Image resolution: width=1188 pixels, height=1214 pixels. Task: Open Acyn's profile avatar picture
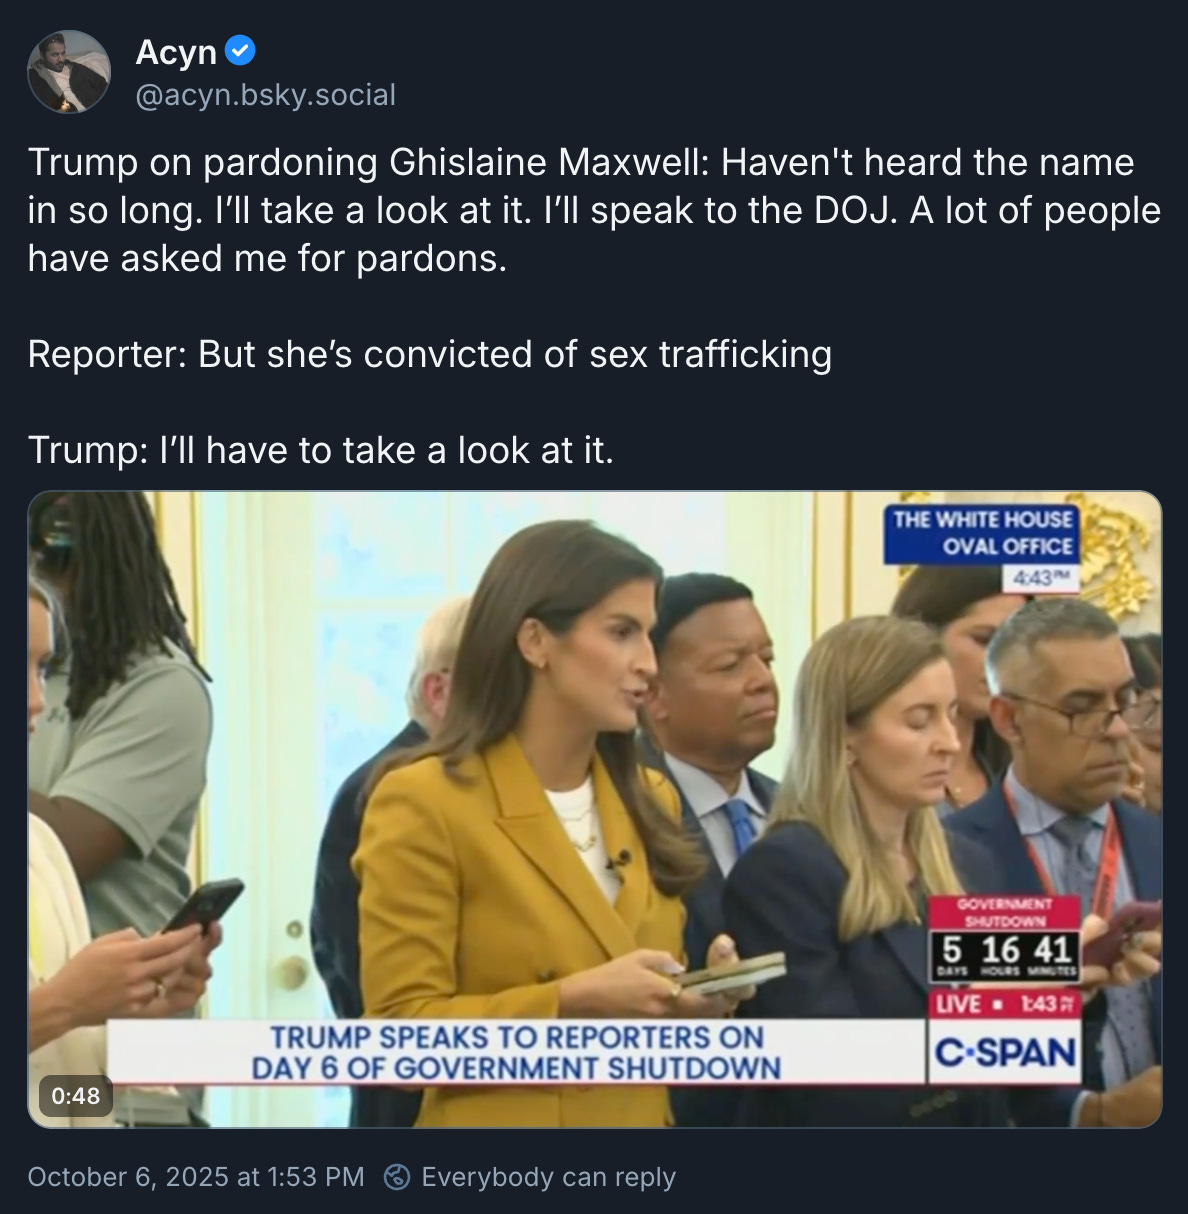(x=68, y=72)
